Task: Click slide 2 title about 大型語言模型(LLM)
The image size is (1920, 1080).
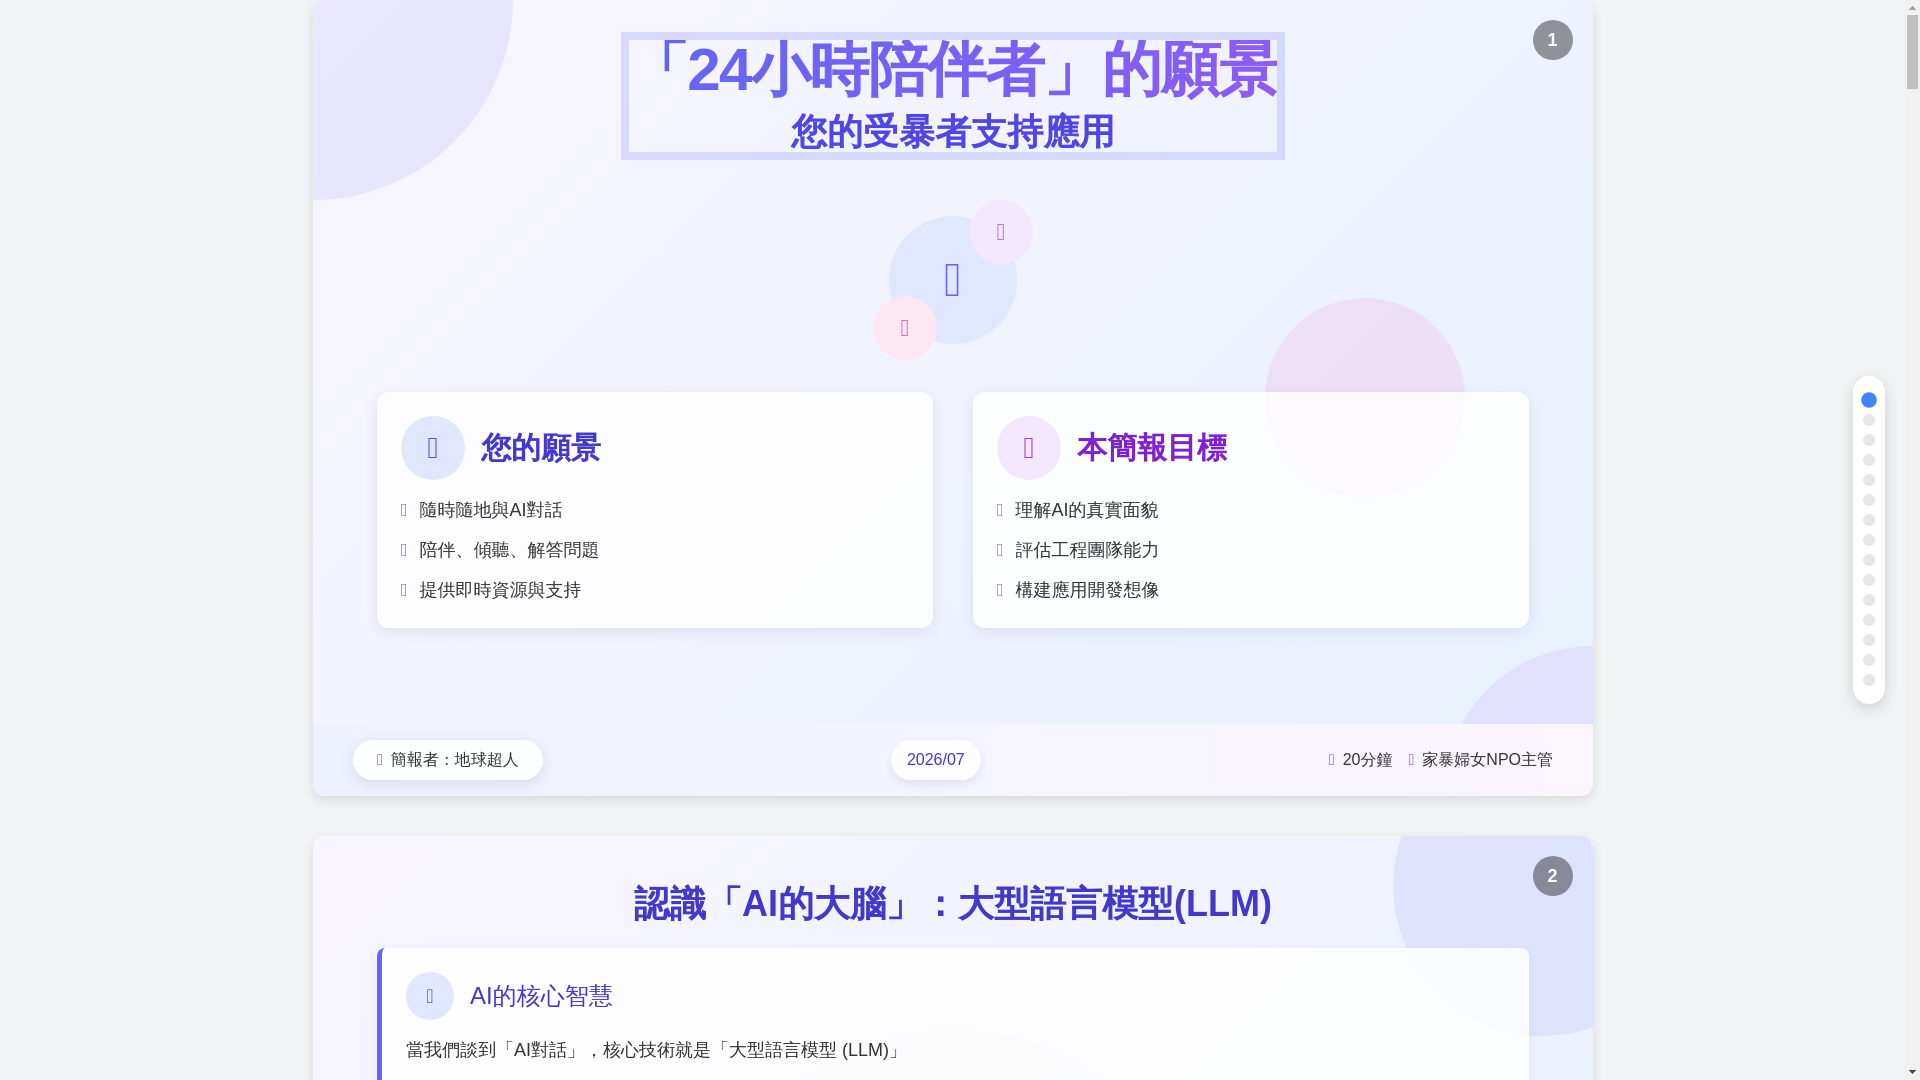Action: click(952, 904)
